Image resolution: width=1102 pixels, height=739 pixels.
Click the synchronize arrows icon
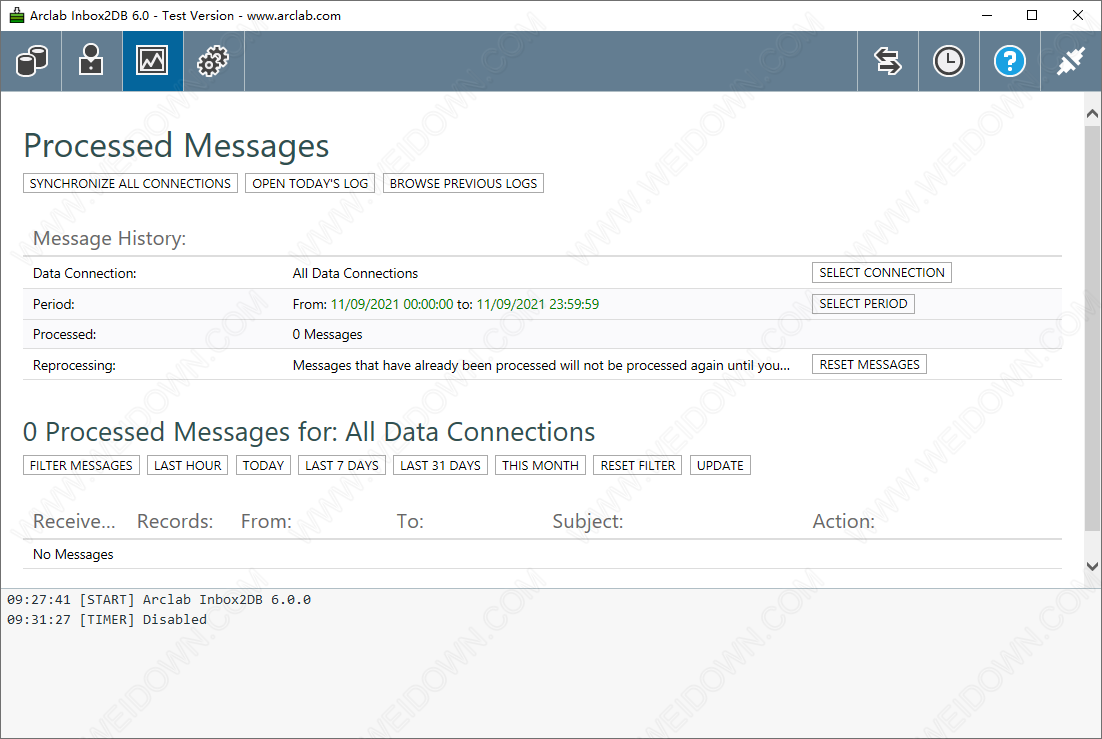tap(888, 61)
